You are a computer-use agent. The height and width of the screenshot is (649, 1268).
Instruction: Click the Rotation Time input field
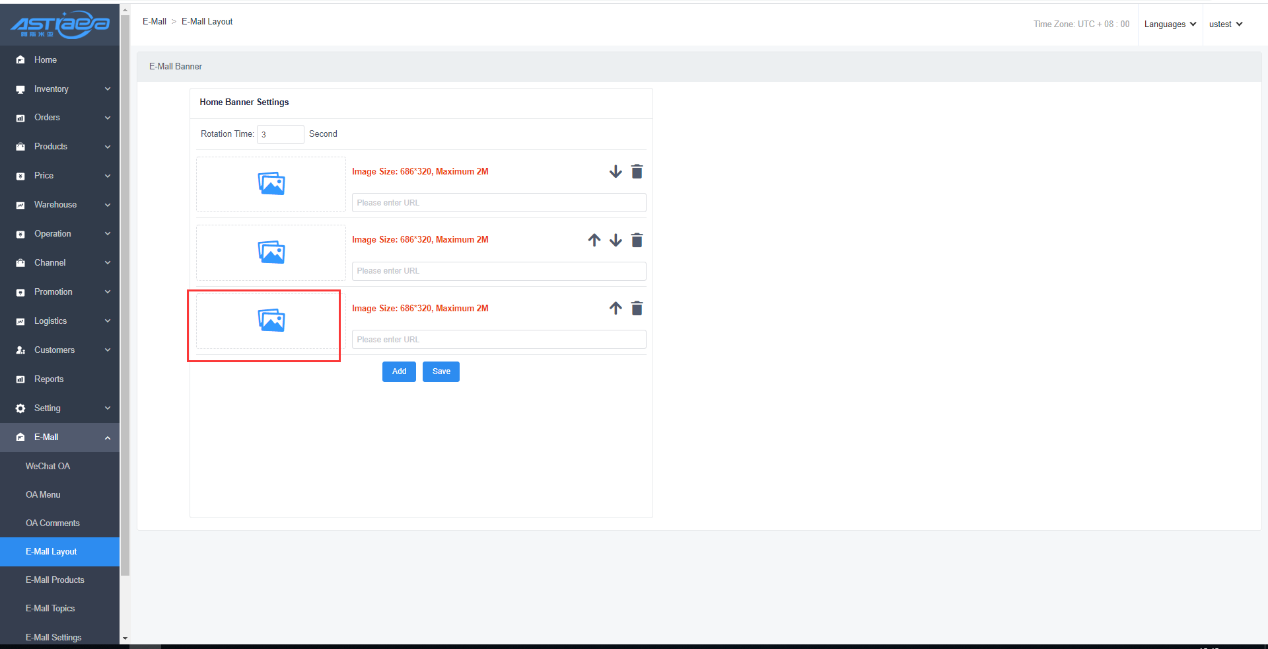click(x=280, y=134)
